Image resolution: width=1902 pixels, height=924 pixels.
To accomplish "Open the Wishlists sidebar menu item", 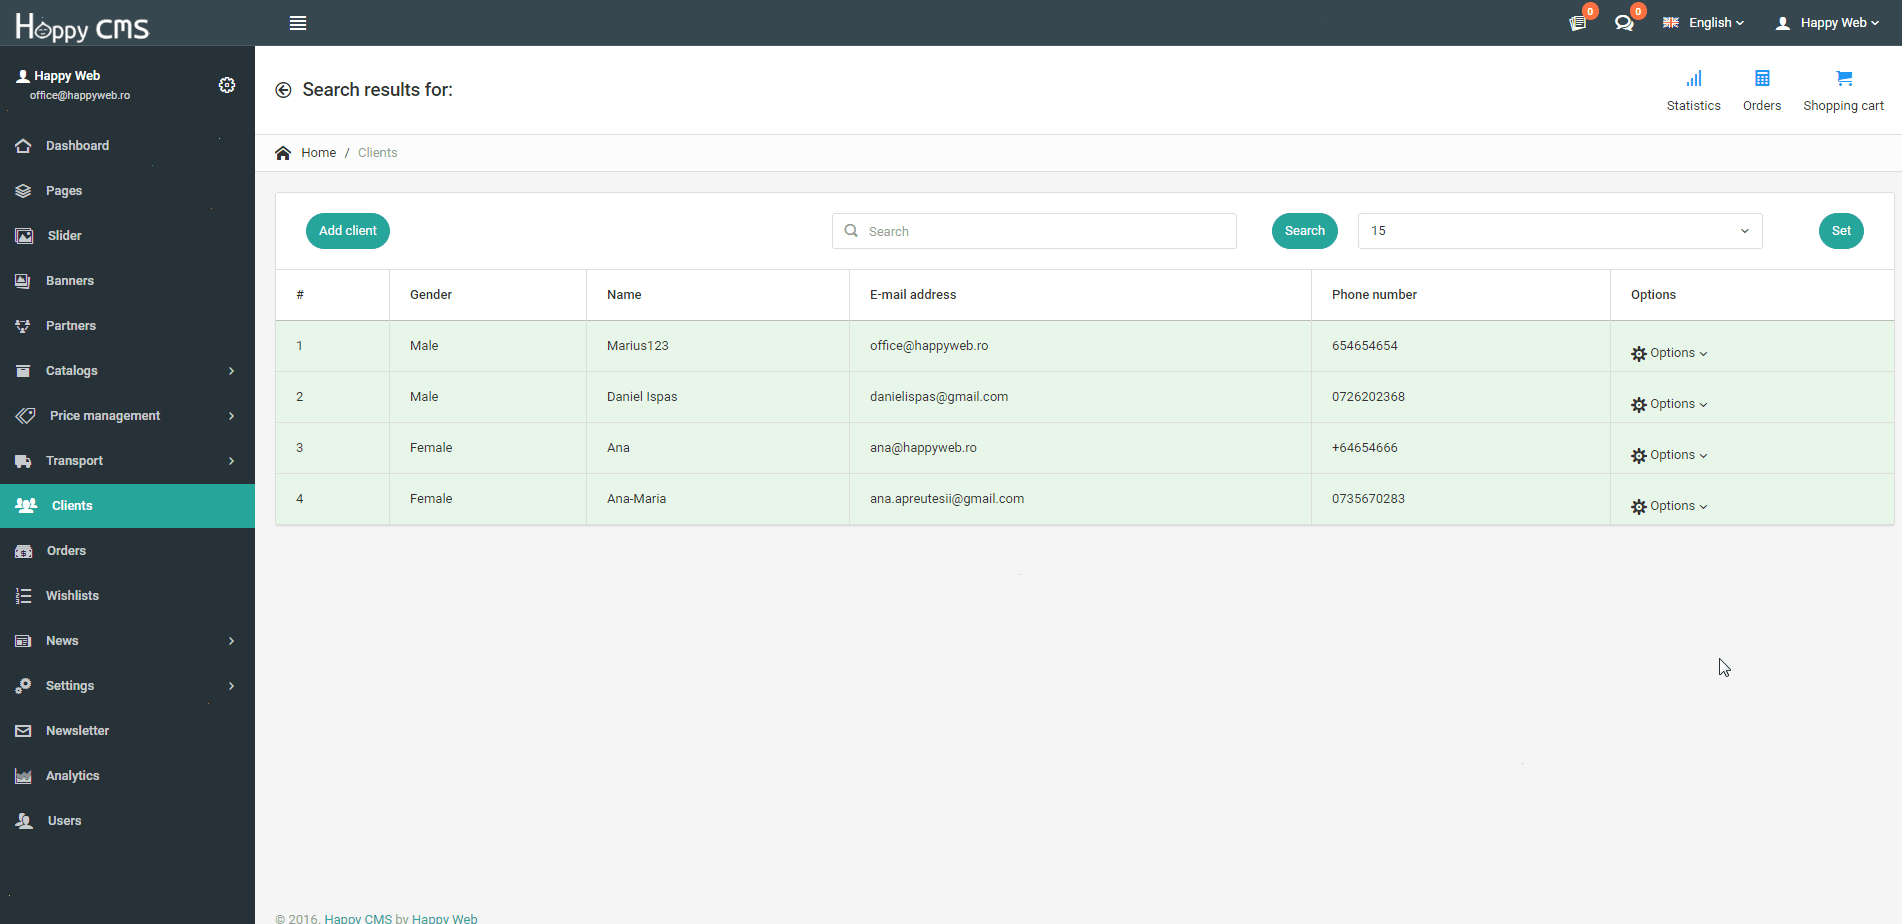I will (127, 596).
